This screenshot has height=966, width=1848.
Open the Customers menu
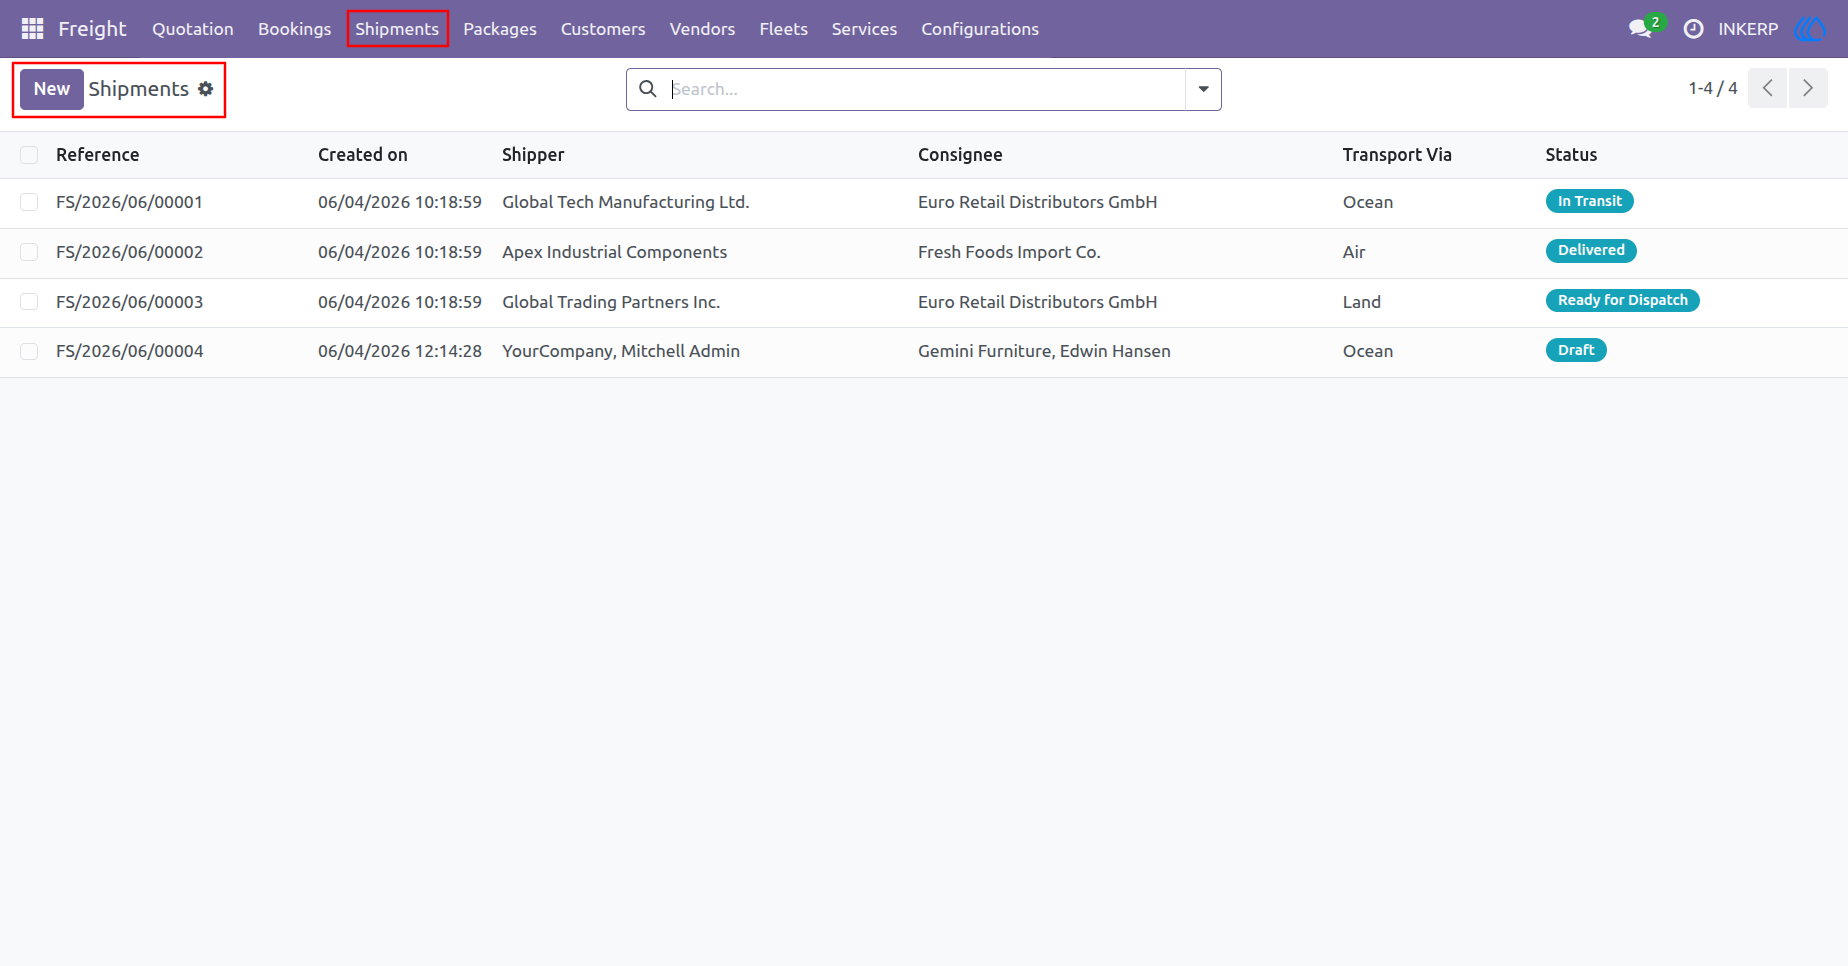click(x=603, y=29)
